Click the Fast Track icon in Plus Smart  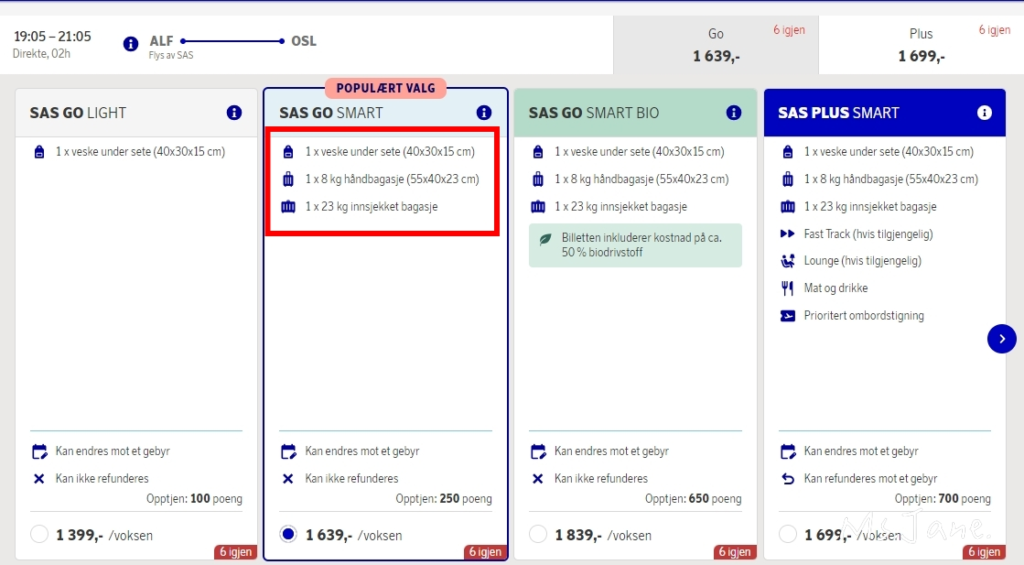(x=787, y=234)
